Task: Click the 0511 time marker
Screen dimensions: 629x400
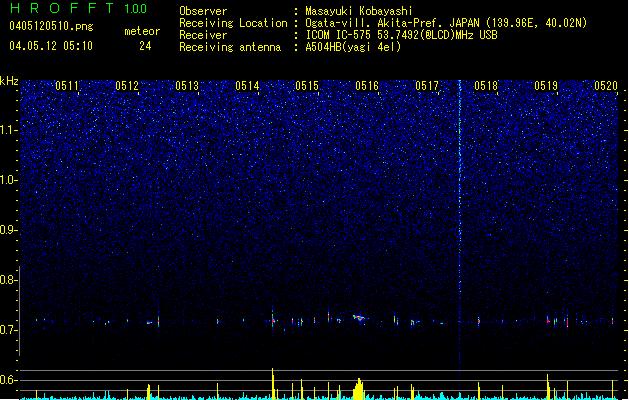Action: (x=67, y=86)
